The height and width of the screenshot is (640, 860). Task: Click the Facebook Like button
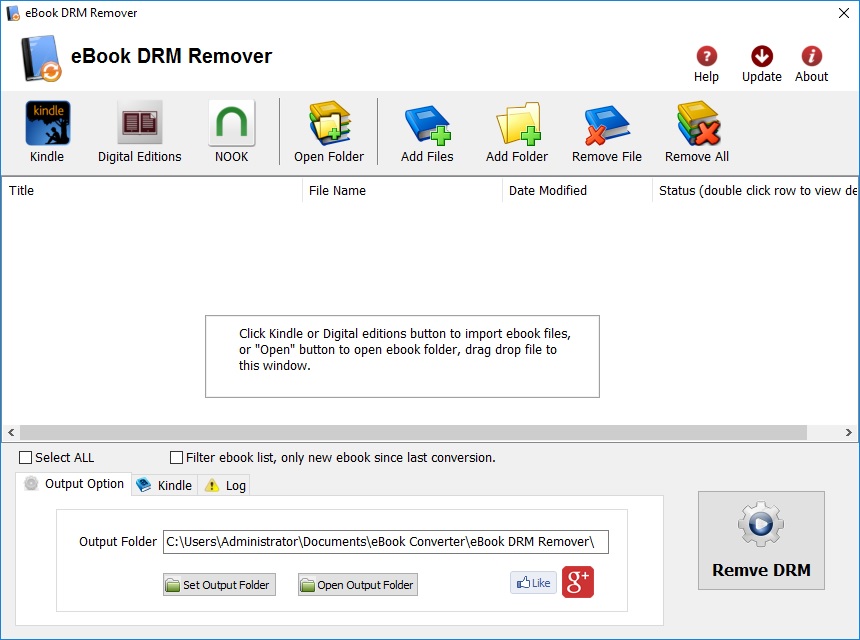pos(534,582)
